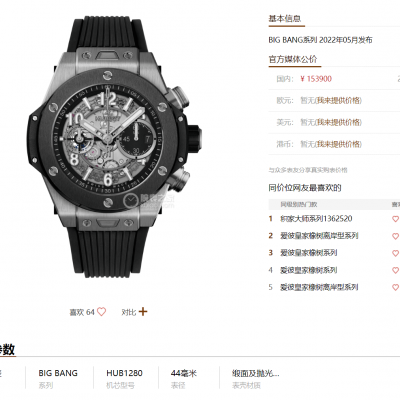Open 积家大师系列1362520 watch link

pyautogui.click(x=316, y=219)
